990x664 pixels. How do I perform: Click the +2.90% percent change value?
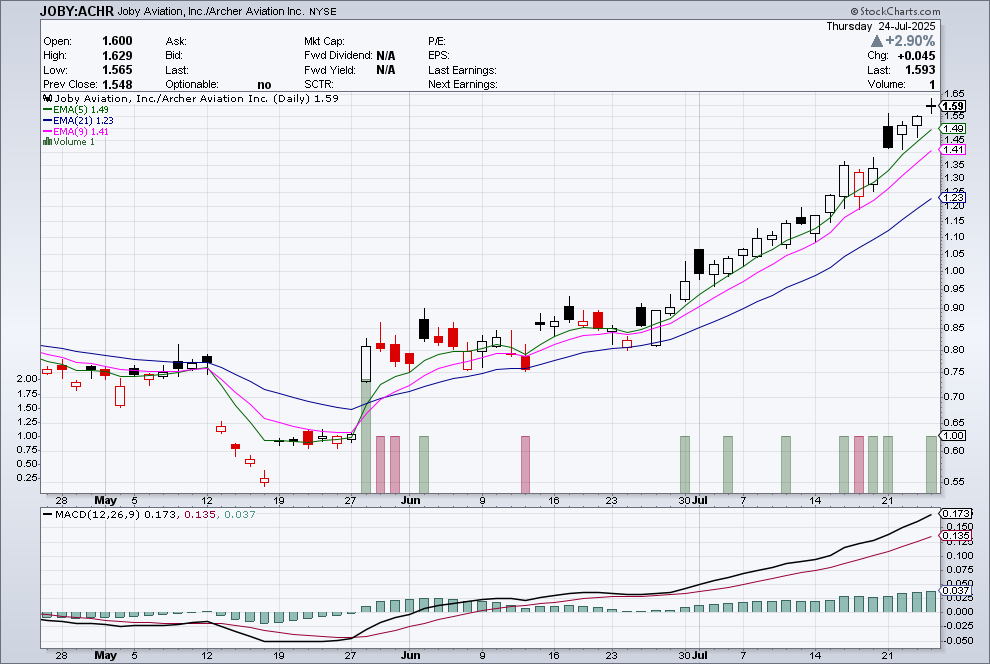tap(910, 41)
